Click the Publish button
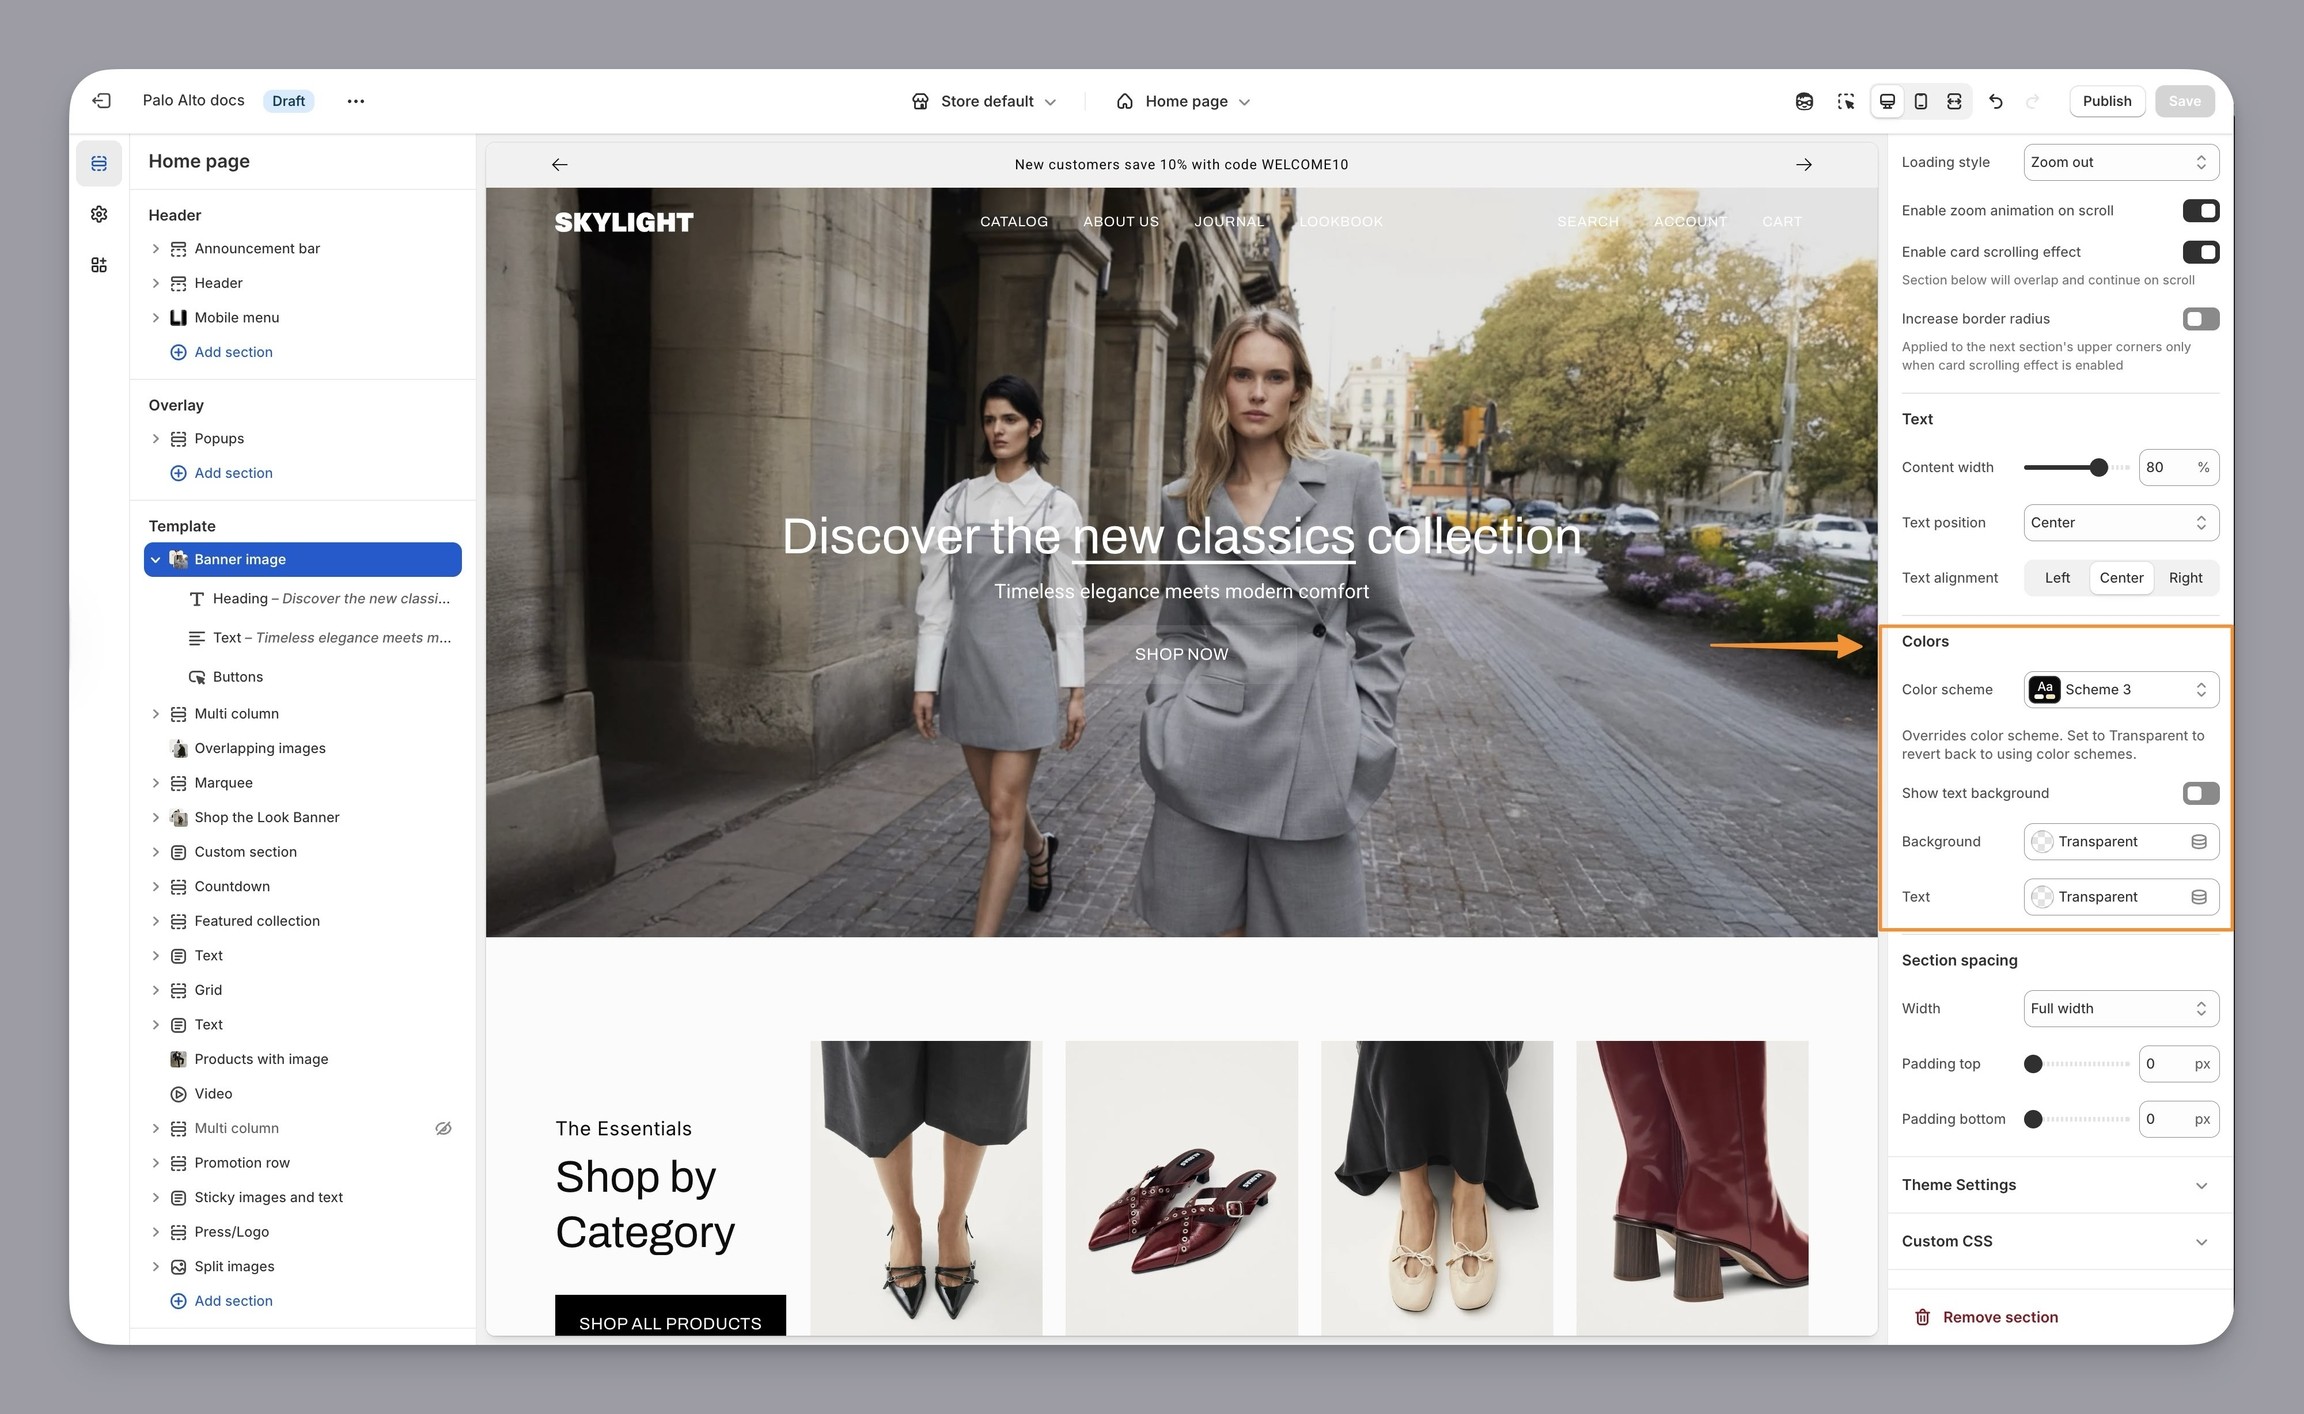 pyautogui.click(x=2106, y=101)
